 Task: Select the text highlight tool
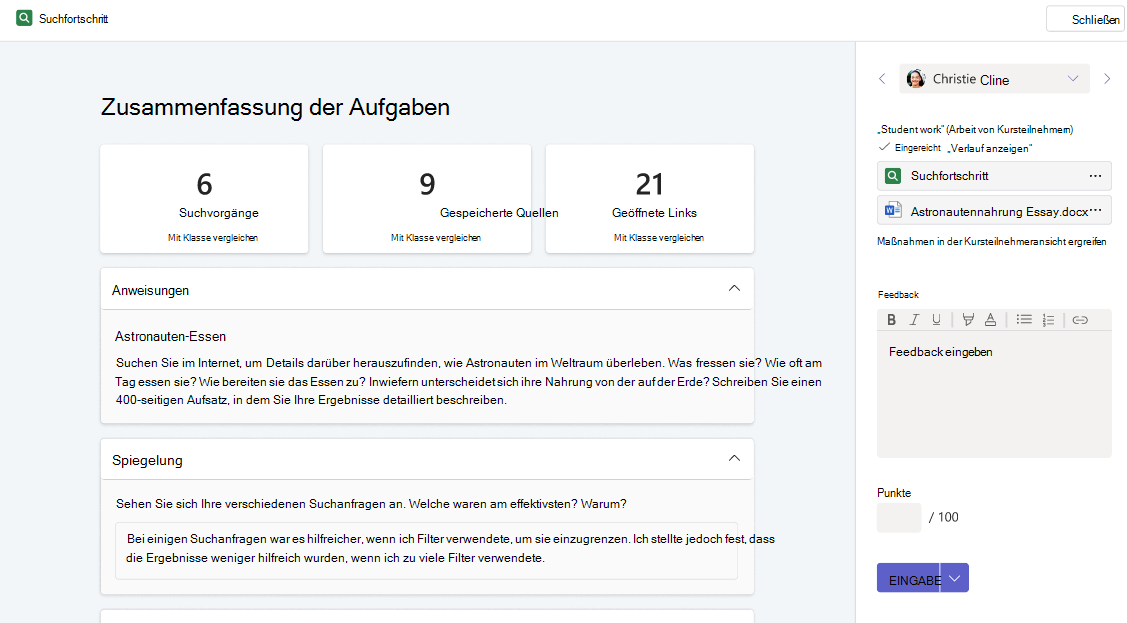pos(968,320)
